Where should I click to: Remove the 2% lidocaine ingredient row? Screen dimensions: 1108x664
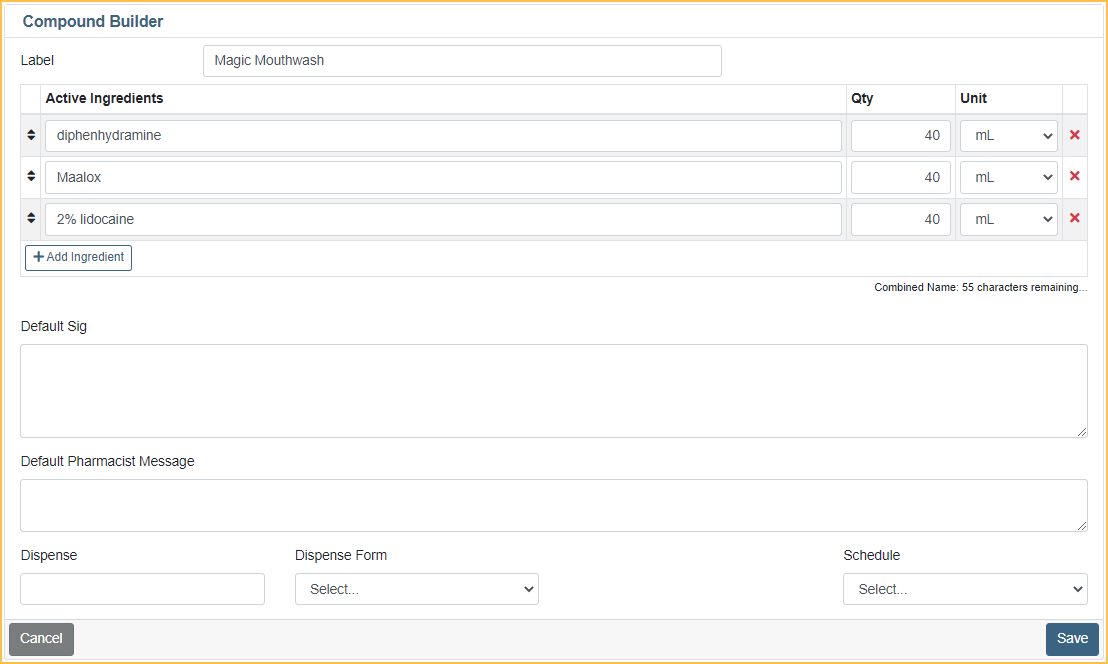click(x=1075, y=219)
